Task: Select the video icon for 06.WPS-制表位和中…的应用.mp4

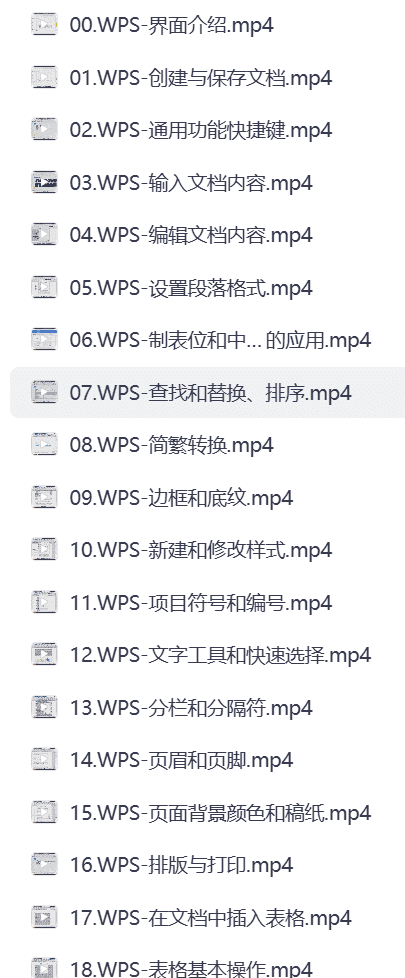Action: 44,339
